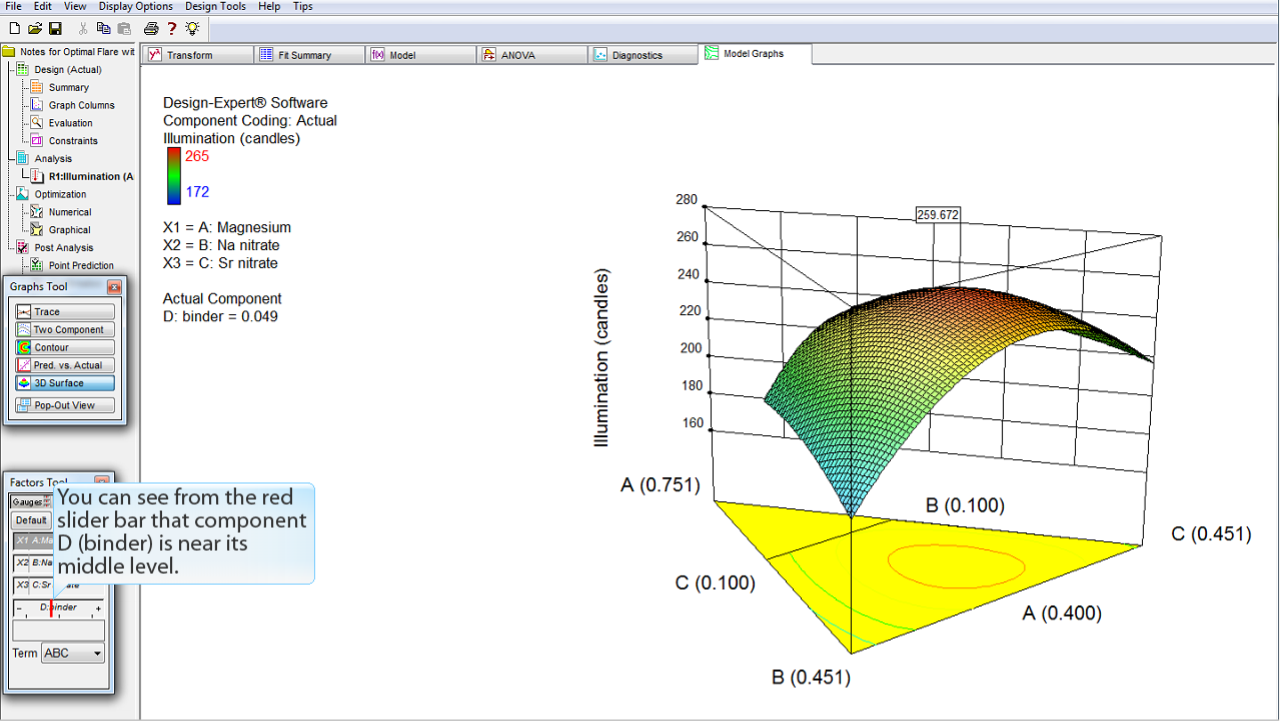Click the Summary node icon

pyautogui.click(x=37, y=87)
